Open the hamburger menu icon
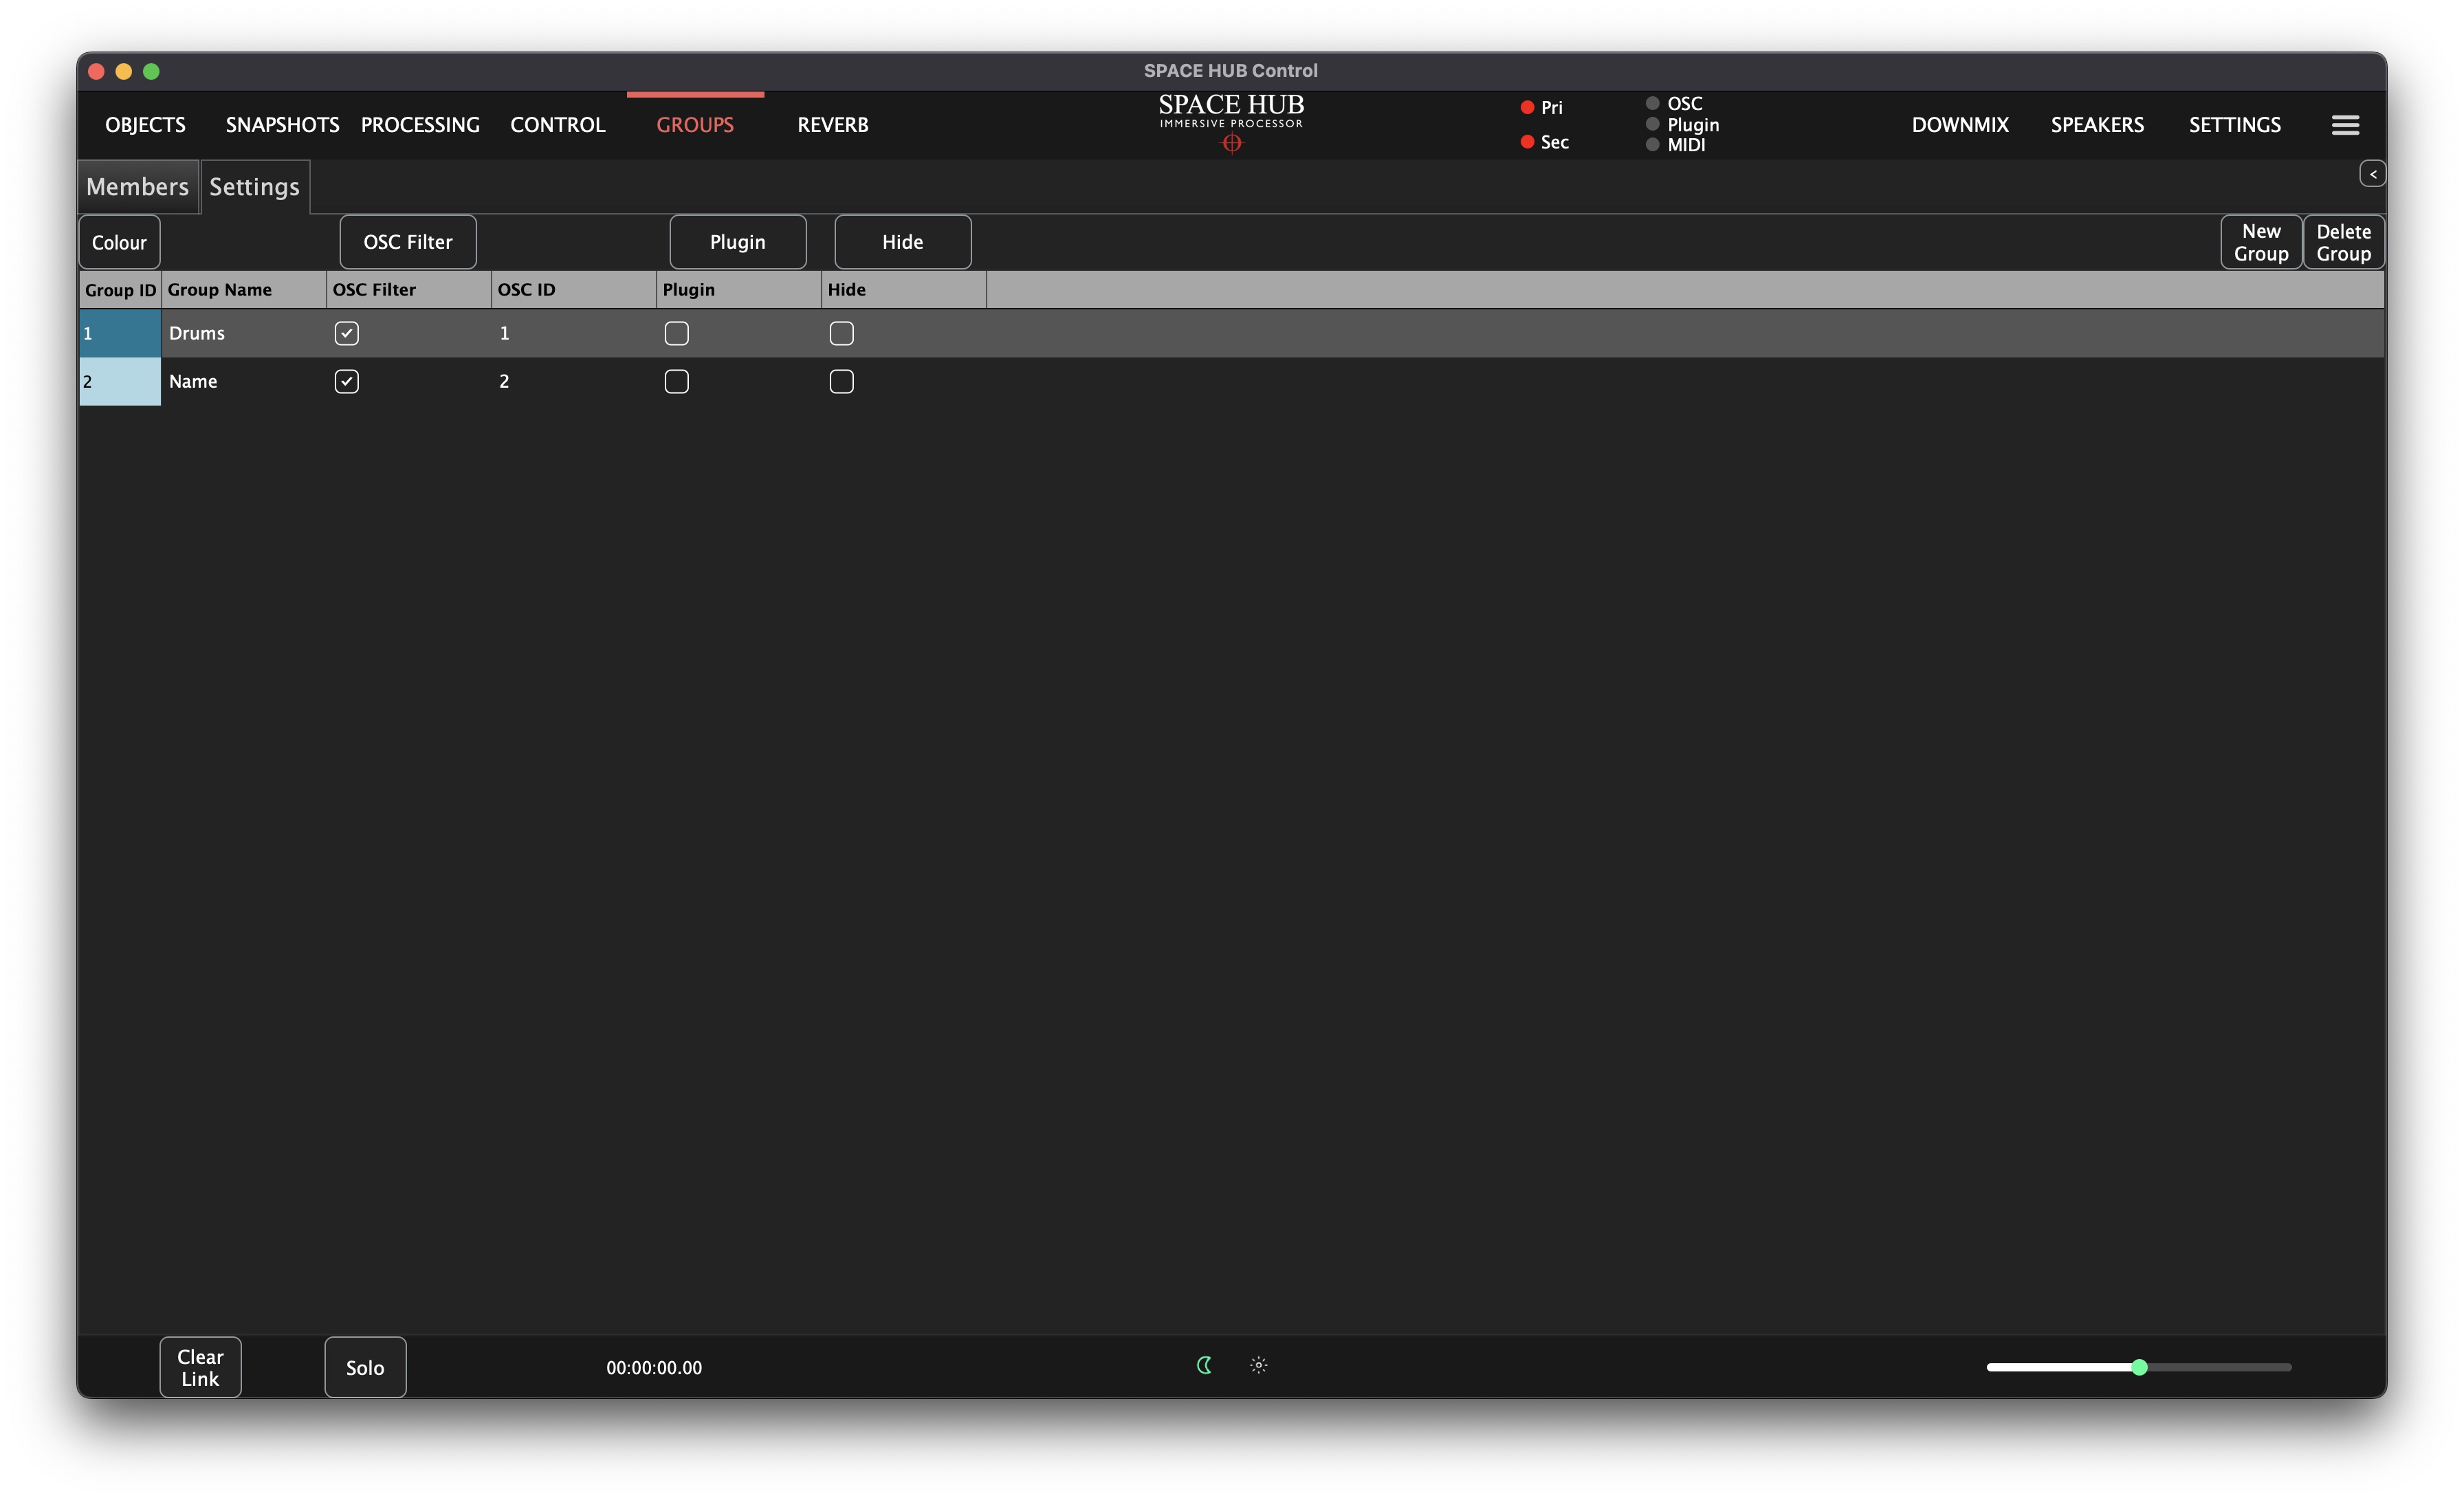The width and height of the screenshot is (2464, 1500). coord(2345,125)
